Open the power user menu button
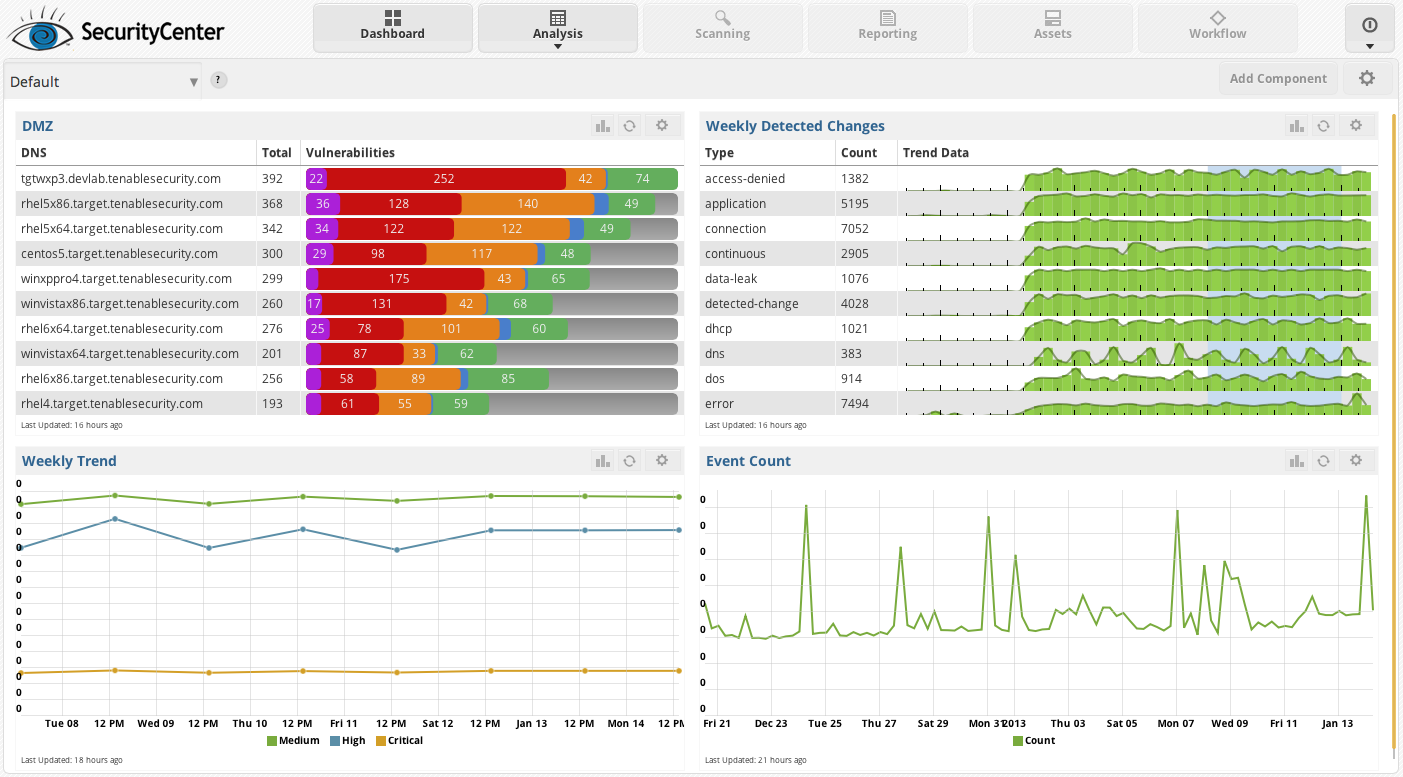Viewport: 1403px width, 777px height. (1370, 28)
